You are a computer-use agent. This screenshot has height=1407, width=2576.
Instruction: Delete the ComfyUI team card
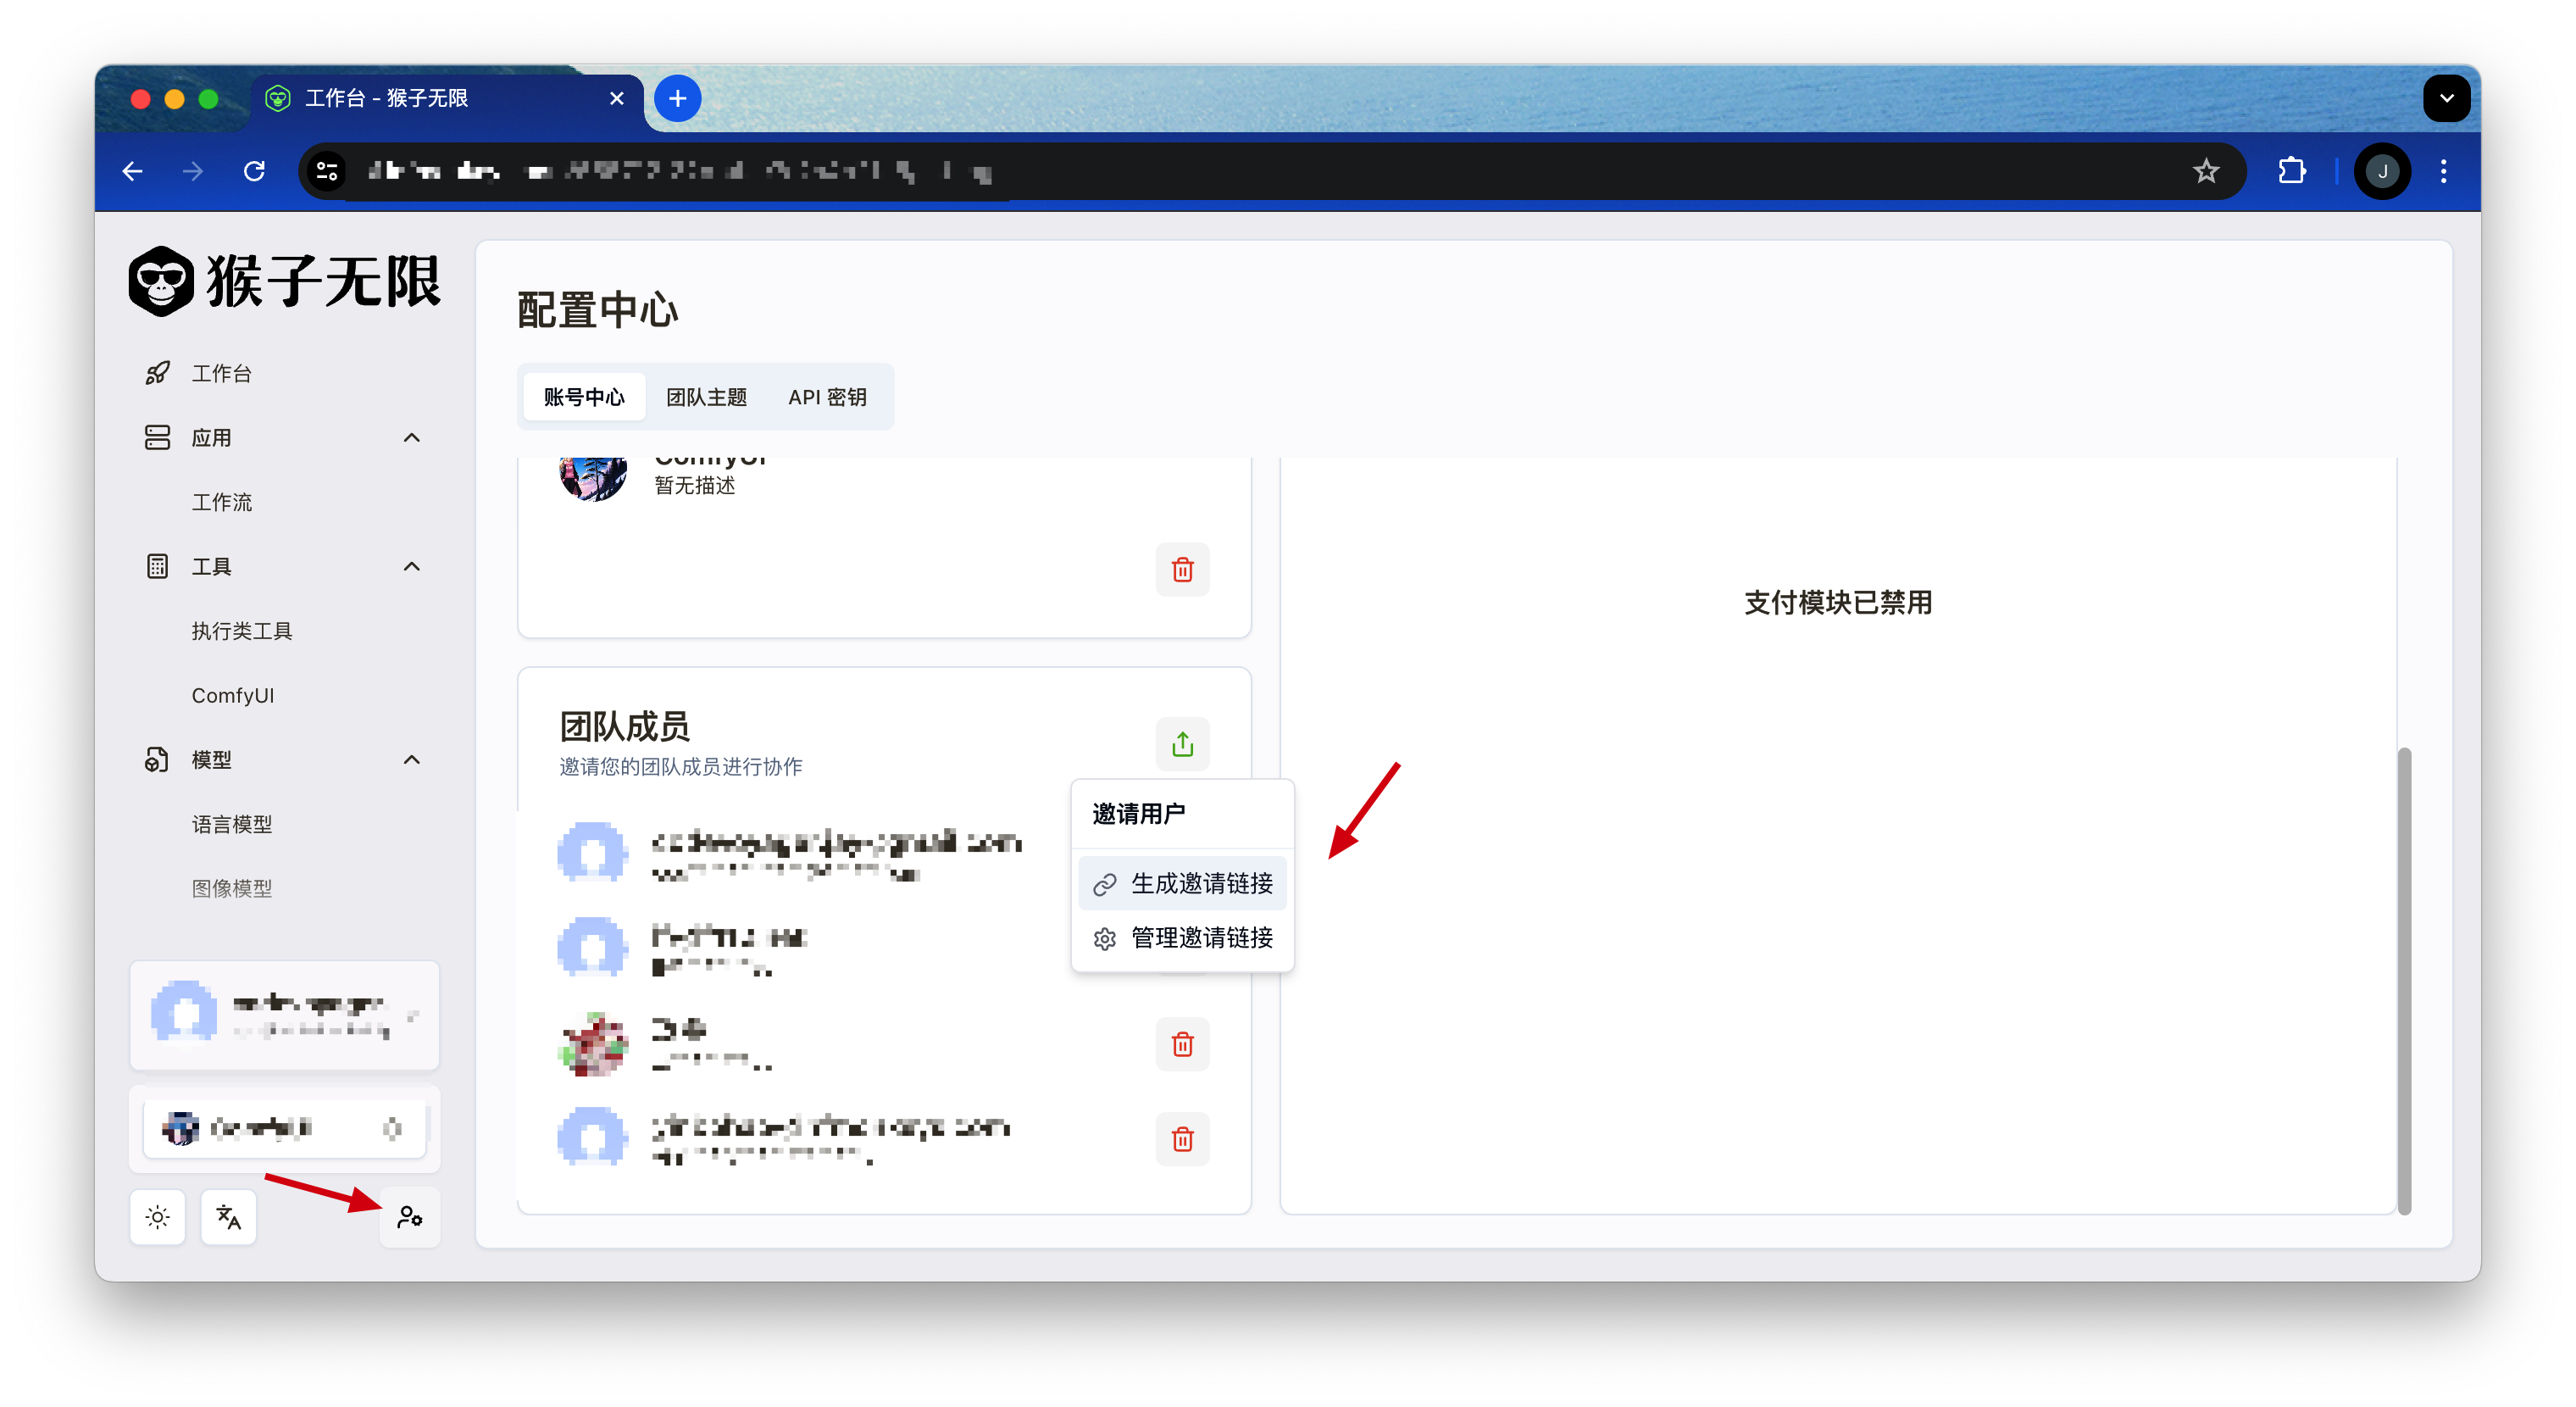(x=1183, y=570)
